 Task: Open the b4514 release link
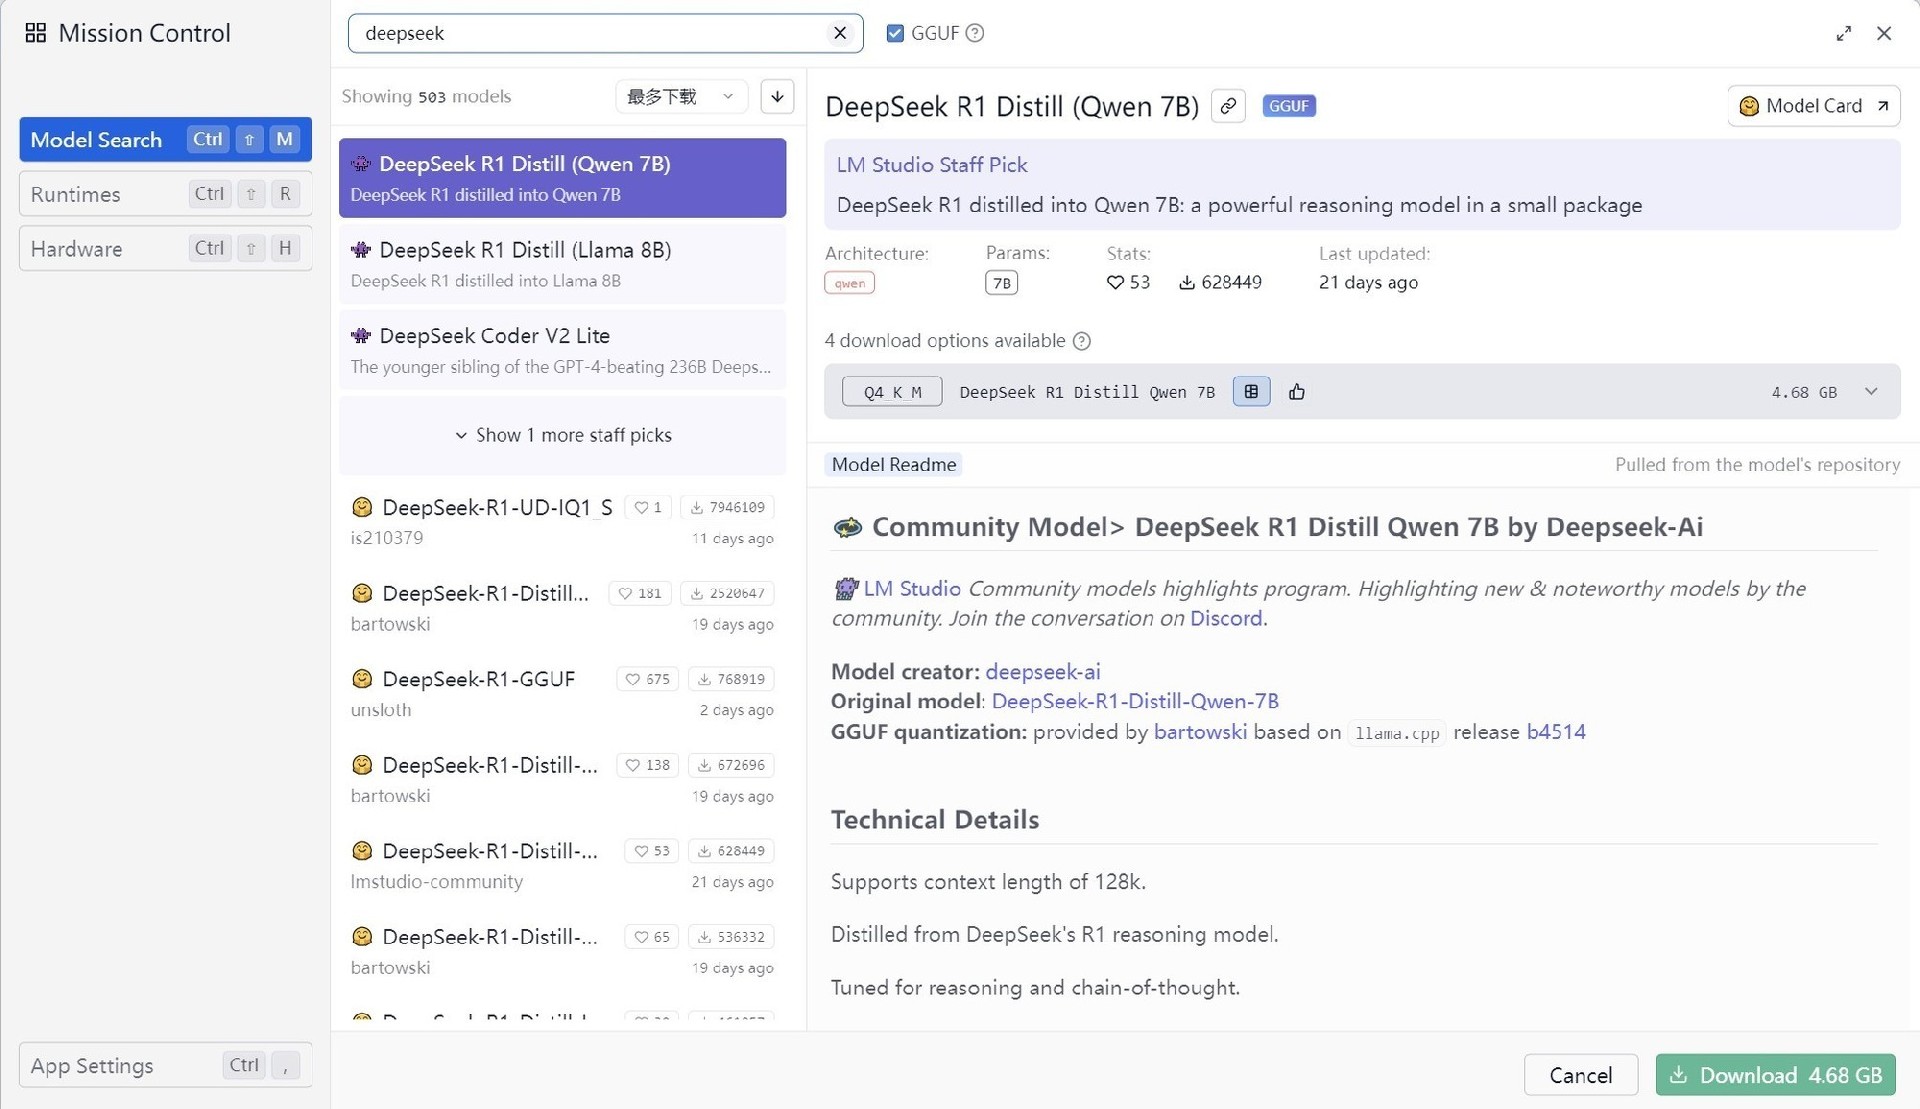pos(1556,732)
